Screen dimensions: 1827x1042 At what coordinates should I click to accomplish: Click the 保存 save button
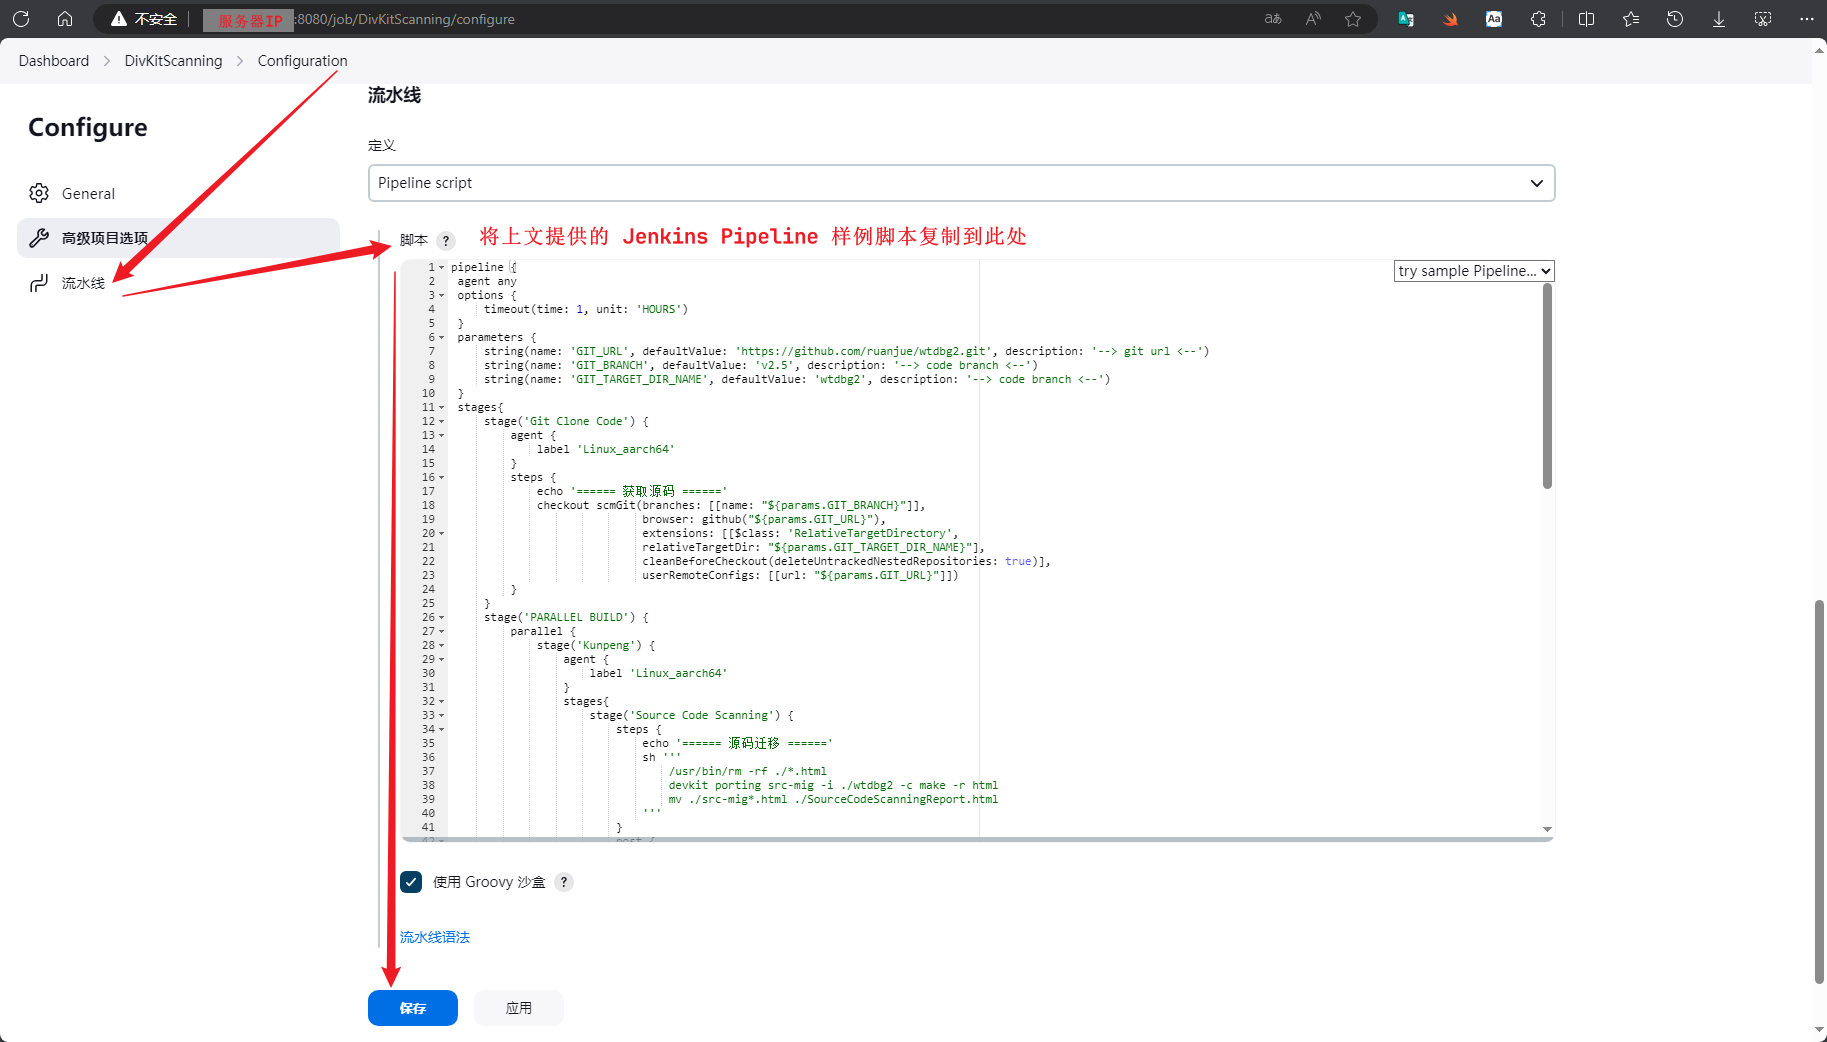pos(413,1008)
